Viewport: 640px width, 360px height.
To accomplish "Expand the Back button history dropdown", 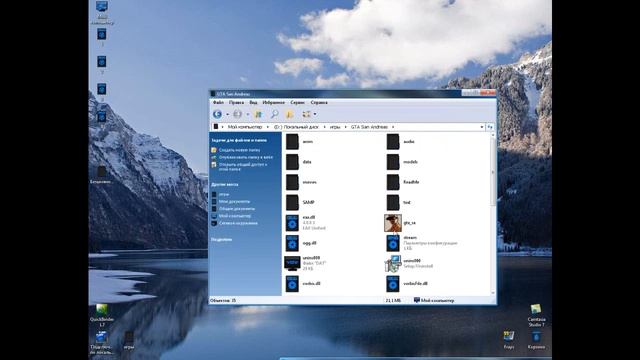I will (227, 114).
